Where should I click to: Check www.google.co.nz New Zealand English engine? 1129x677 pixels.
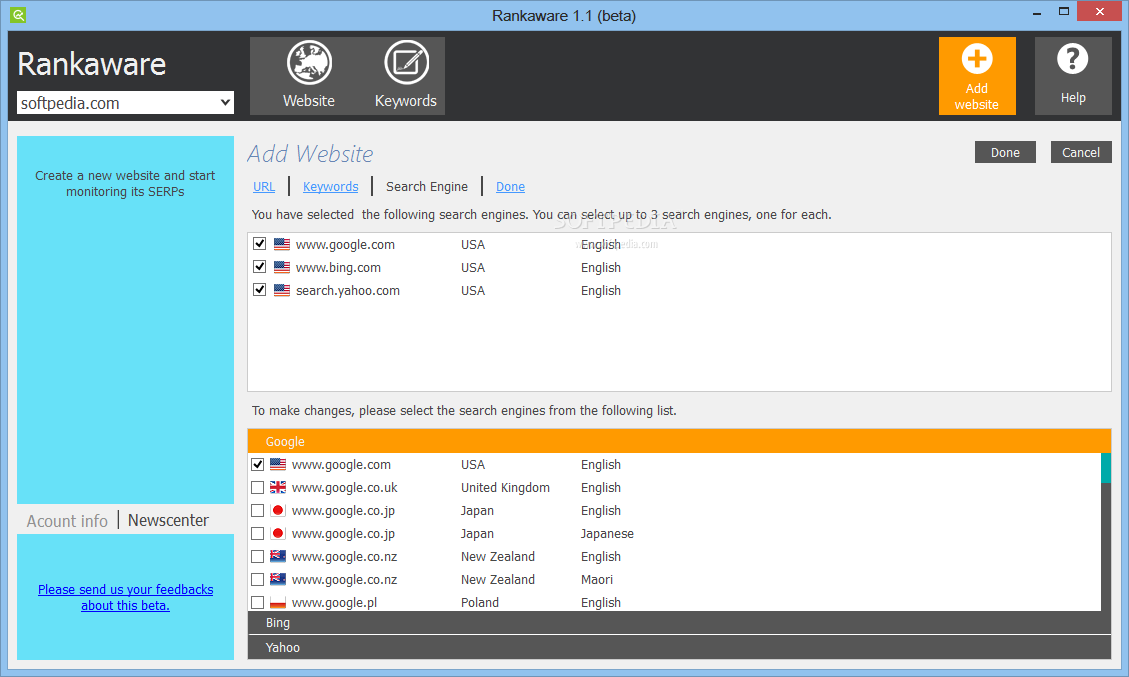tap(257, 557)
